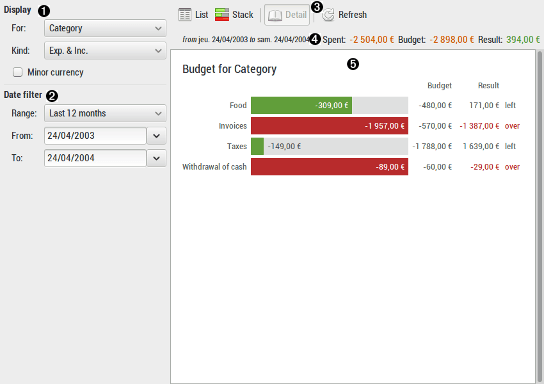Click the From date field 24/04/2003
Viewport: 544px width, 384px height.
pyautogui.click(x=95, y=136)
